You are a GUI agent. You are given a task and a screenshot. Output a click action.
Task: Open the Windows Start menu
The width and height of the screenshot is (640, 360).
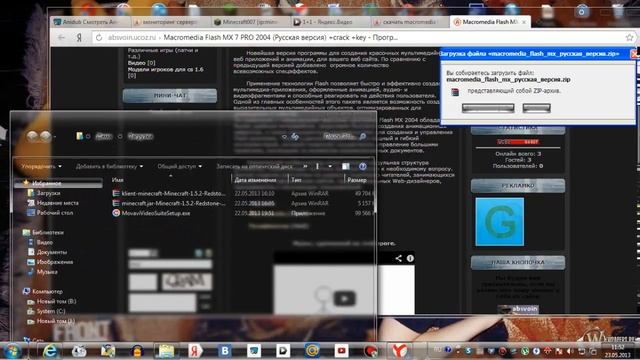click(12, 351)
